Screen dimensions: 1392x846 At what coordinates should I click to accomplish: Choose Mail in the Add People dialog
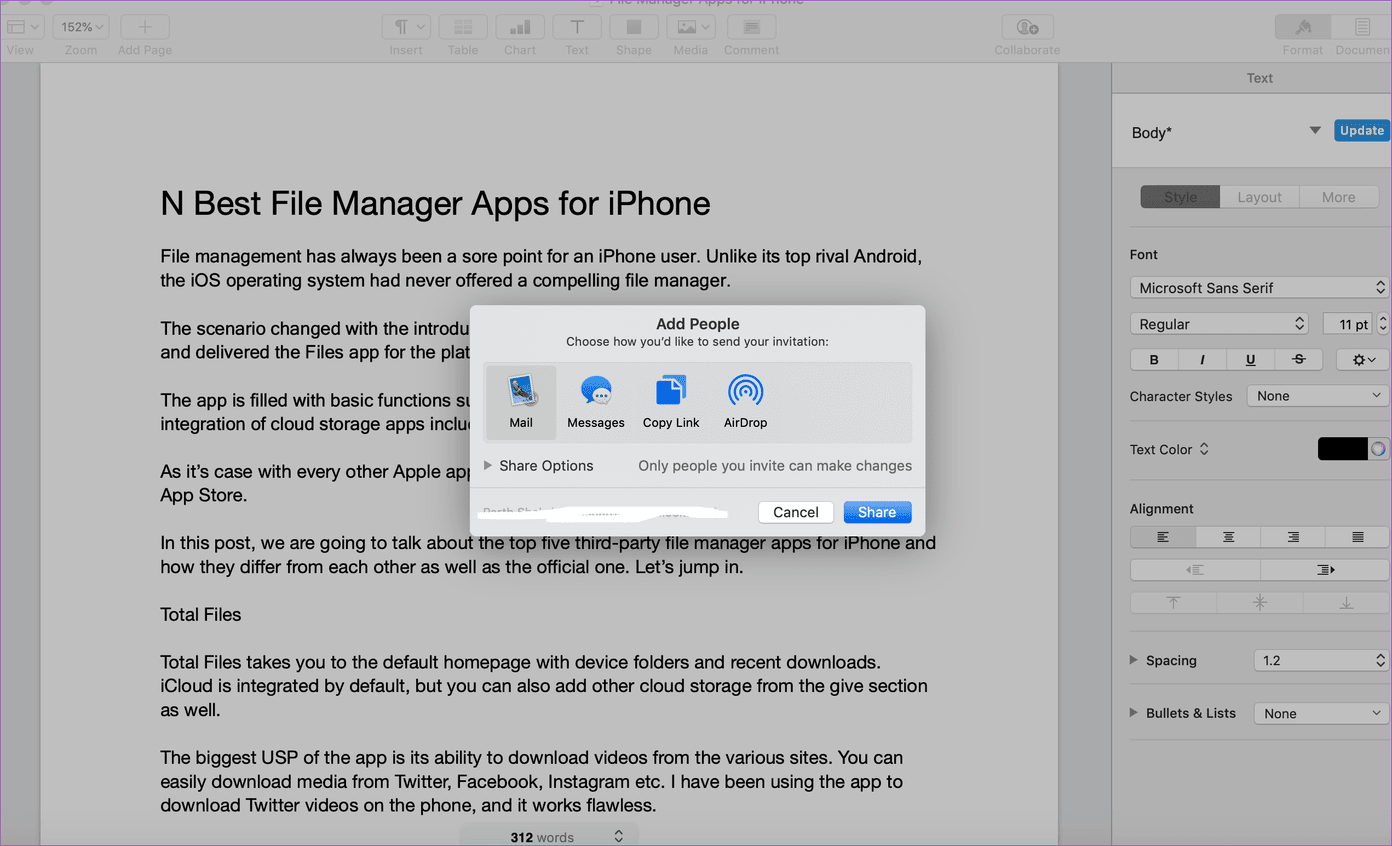[521, 402]
